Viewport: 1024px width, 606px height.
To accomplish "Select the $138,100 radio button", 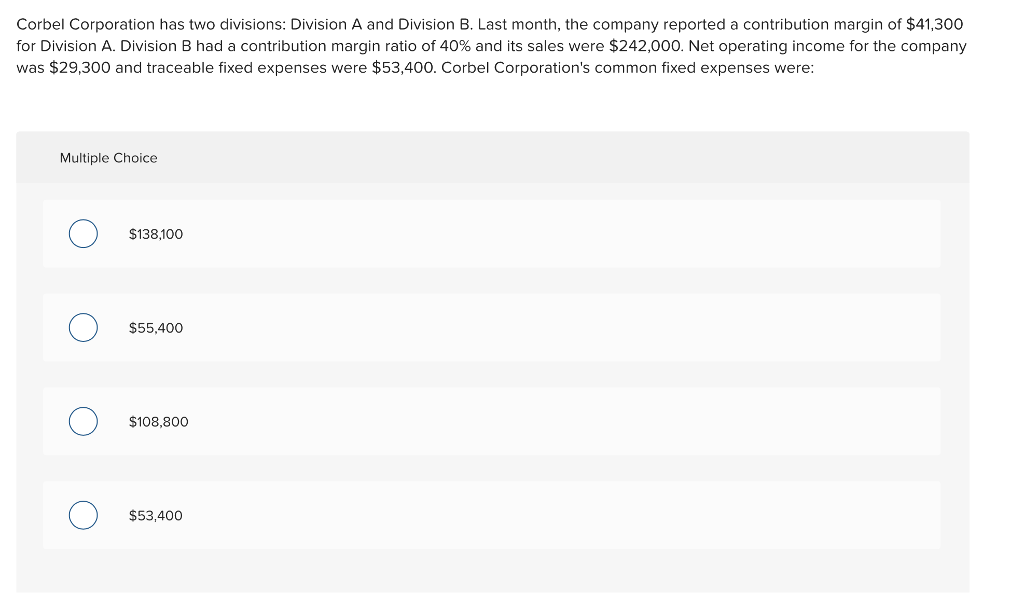I will tap(83, 233).
